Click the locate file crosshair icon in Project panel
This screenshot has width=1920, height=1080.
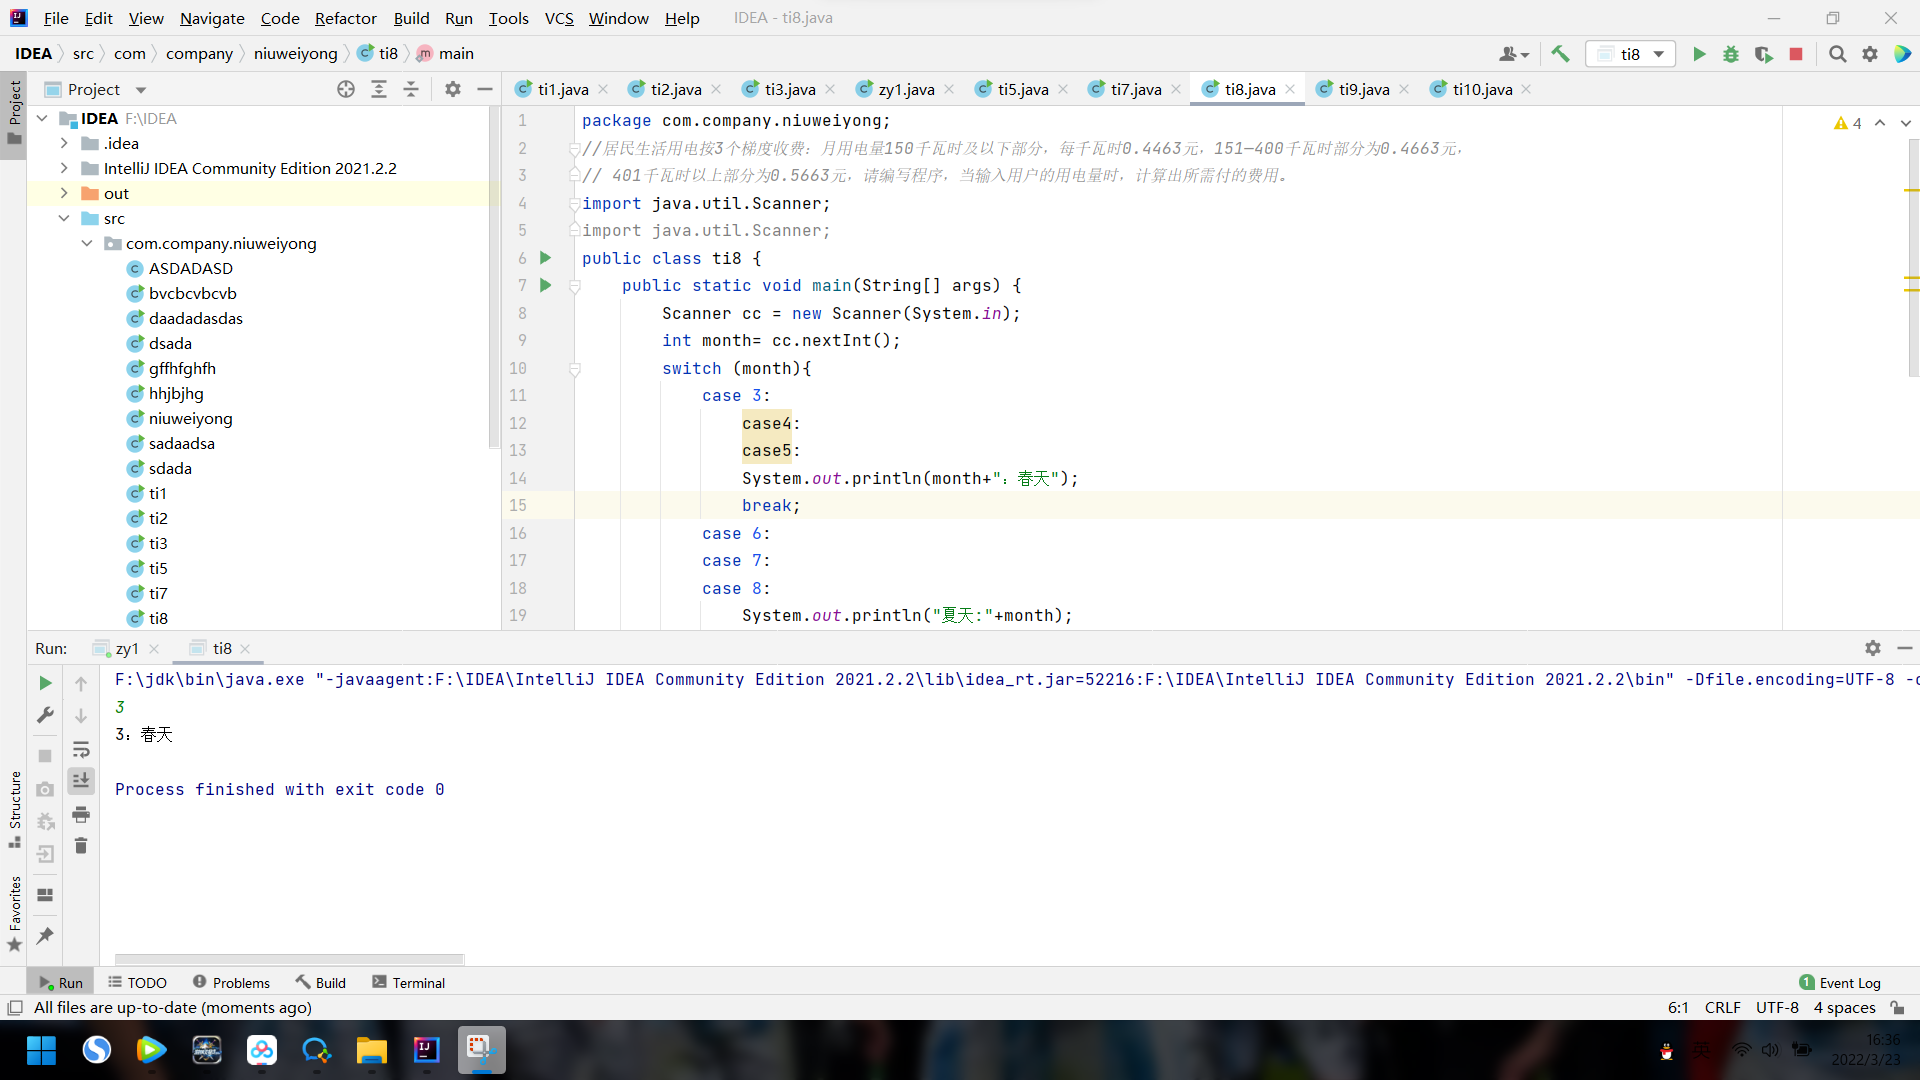click(346, 89)
